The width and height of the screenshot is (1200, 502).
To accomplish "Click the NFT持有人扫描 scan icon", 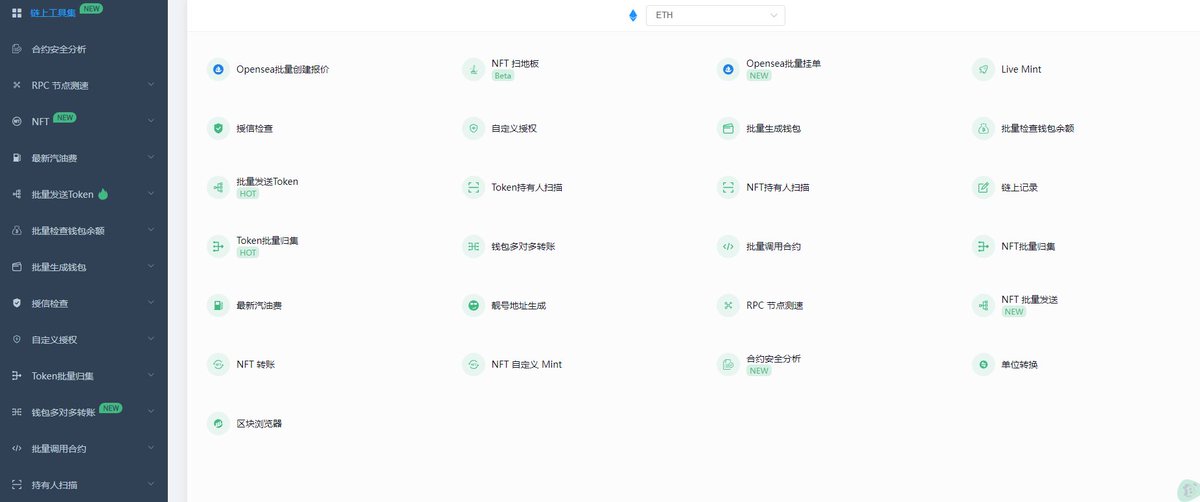I will pos(728,188).
